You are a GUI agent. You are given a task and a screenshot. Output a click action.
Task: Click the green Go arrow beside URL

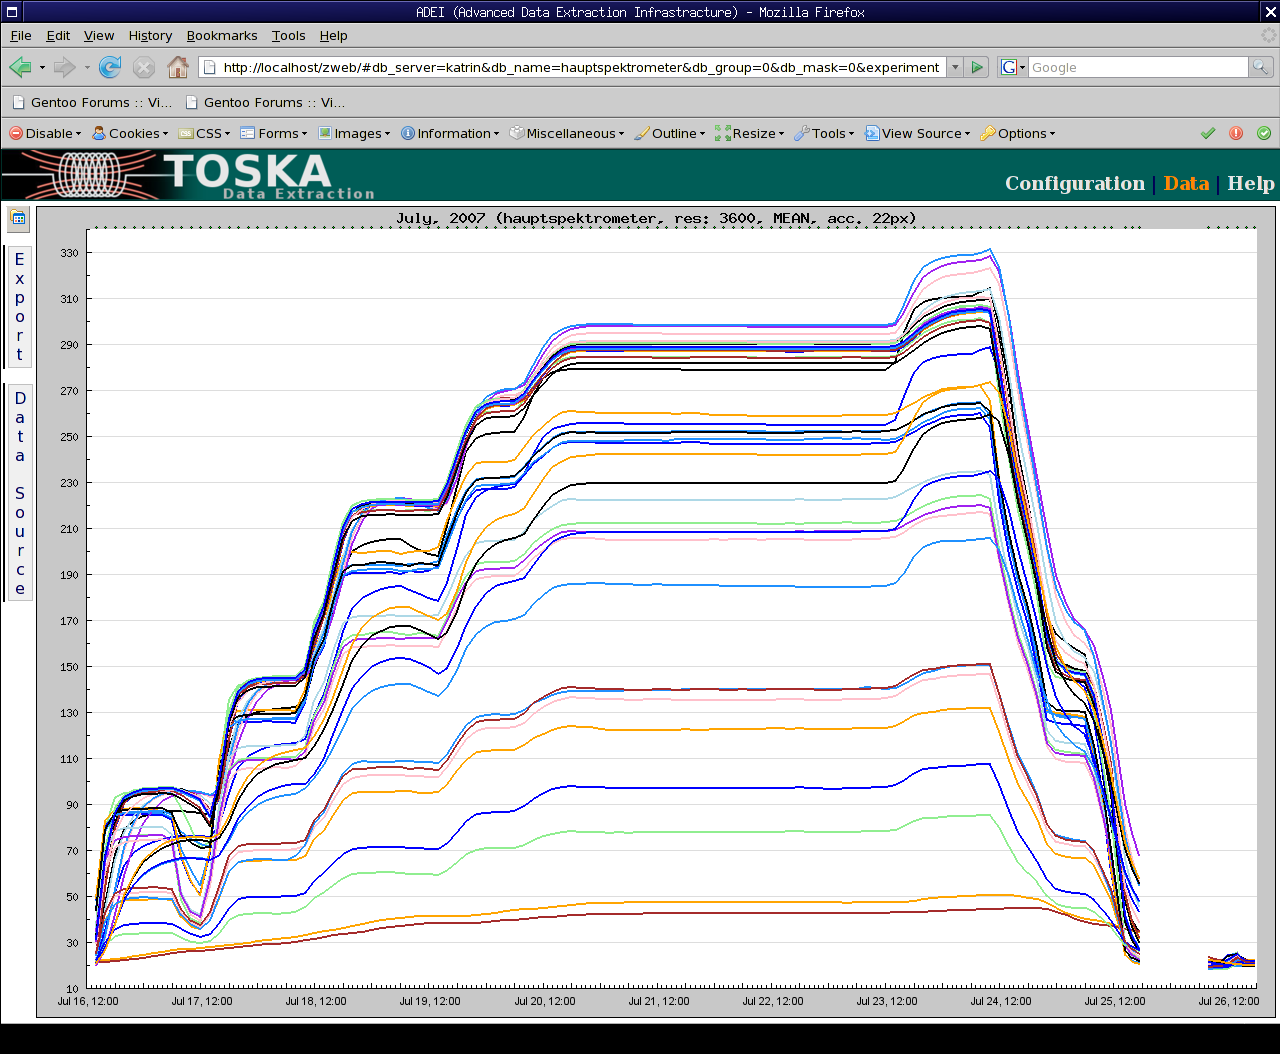pyautogui.click(x=978, y=67)
